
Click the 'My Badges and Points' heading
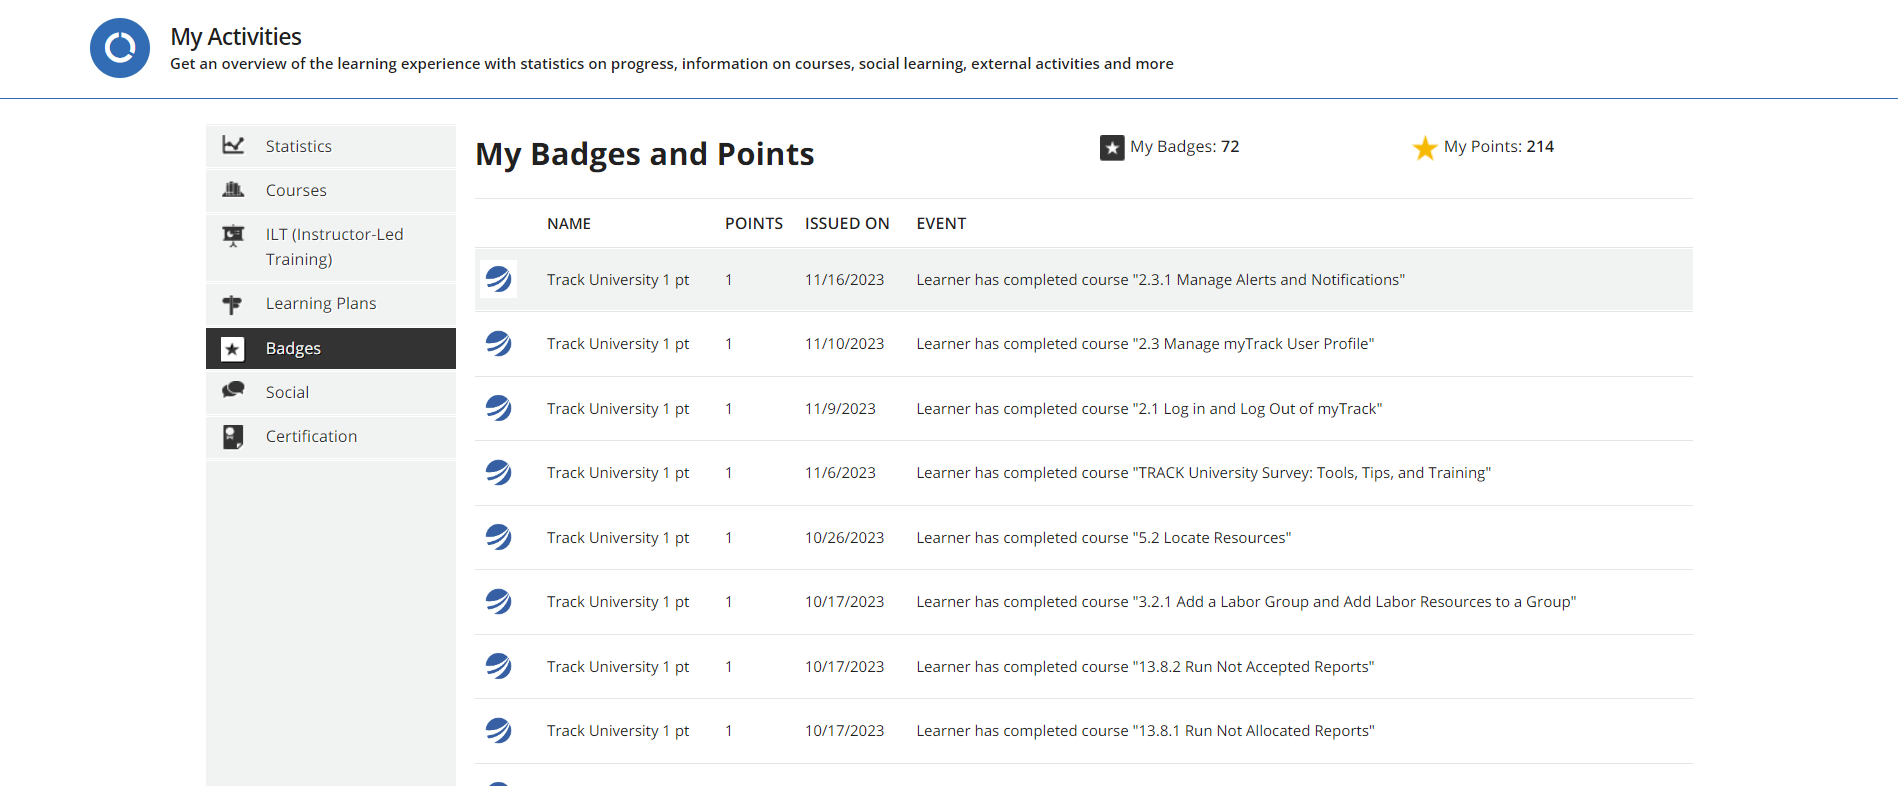pyautogui.click(x=645, y=154)
